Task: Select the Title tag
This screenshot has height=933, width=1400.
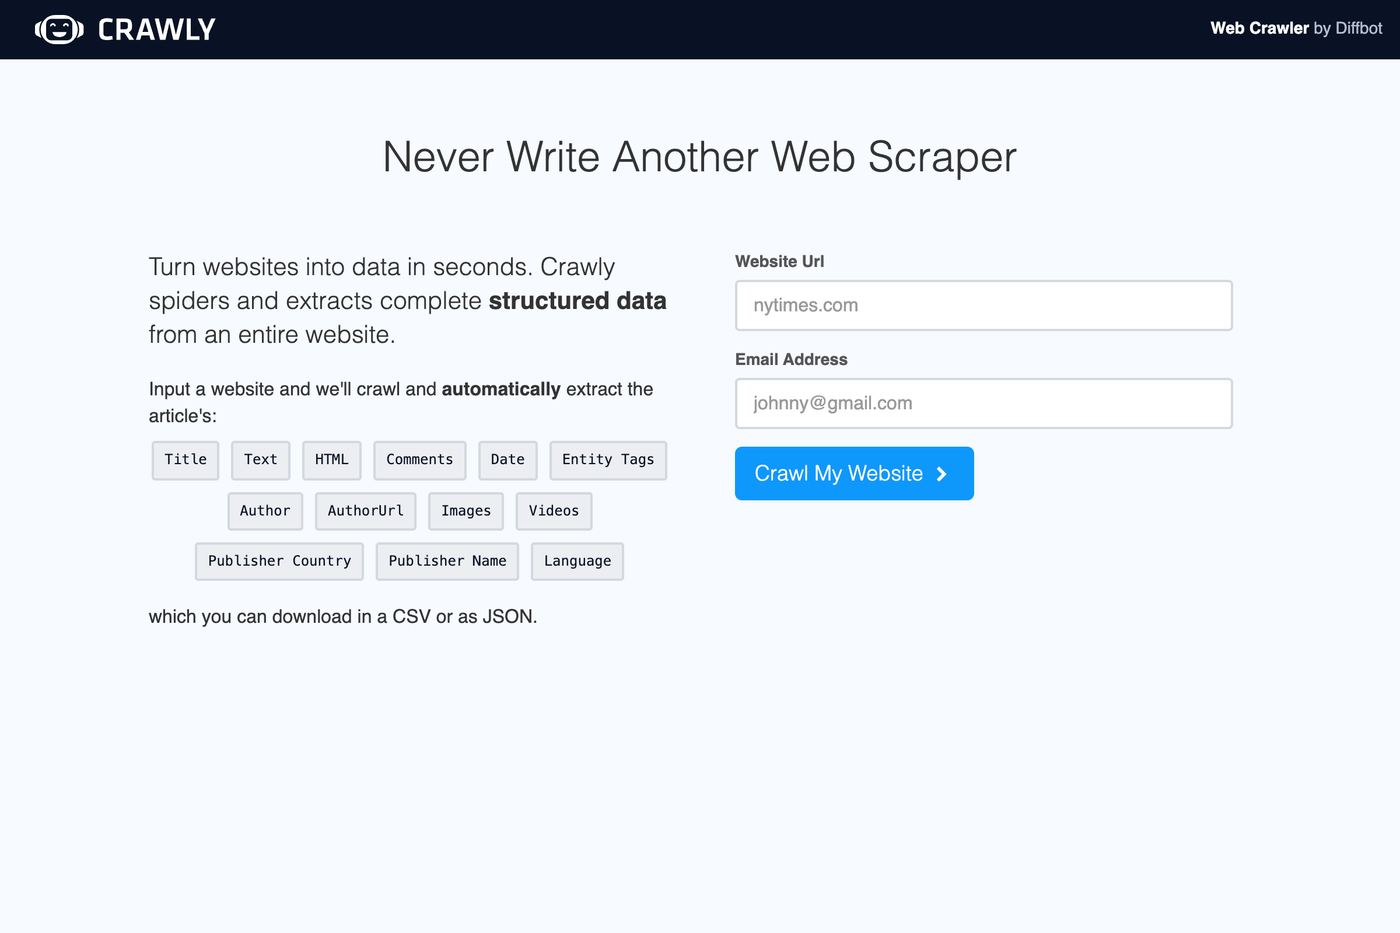Action: 186,460
